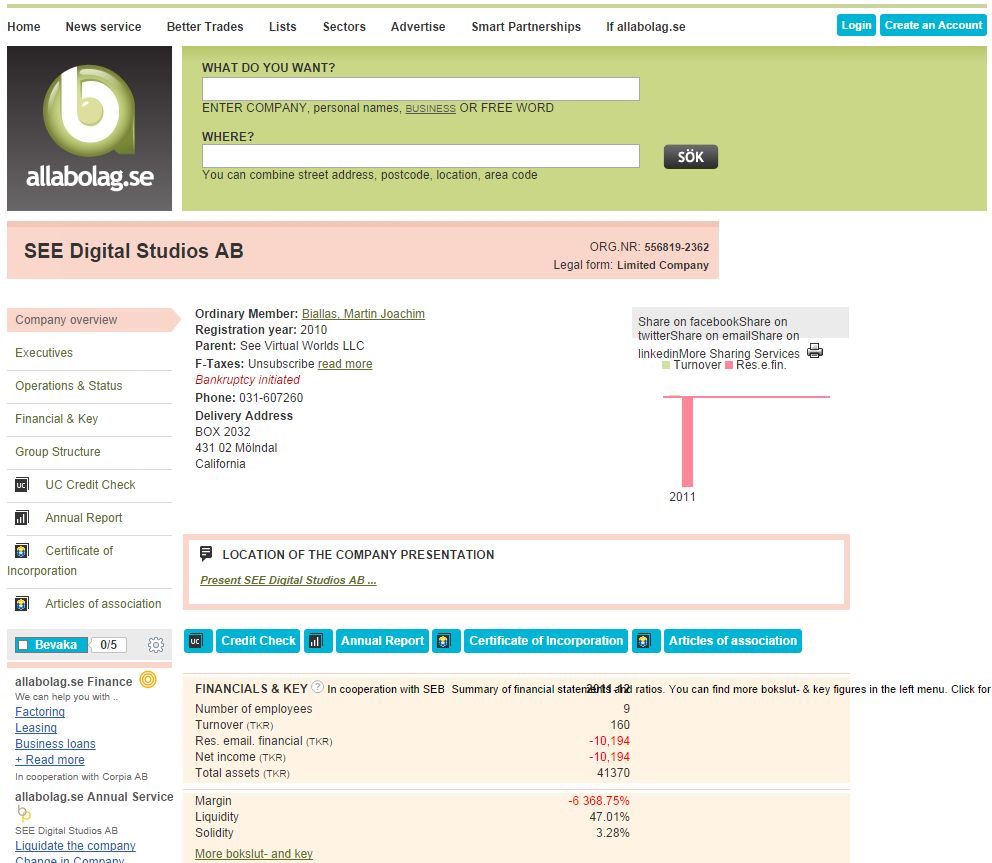The image size is (992, 863).
Task: Click the printer icon near sharing services
Action: (x=815, y=351)
